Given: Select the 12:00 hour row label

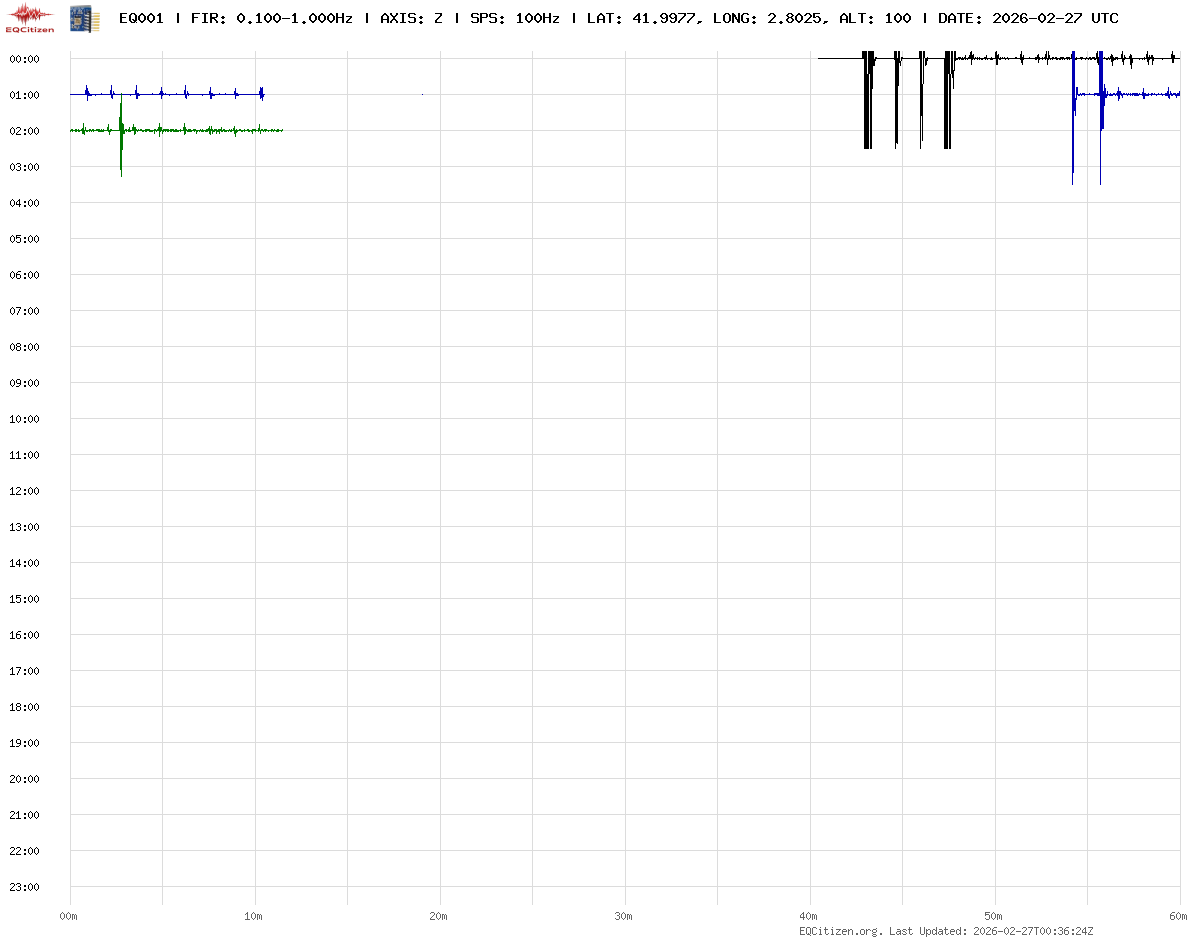Looking at the screenshot, I should pos(24,491).
